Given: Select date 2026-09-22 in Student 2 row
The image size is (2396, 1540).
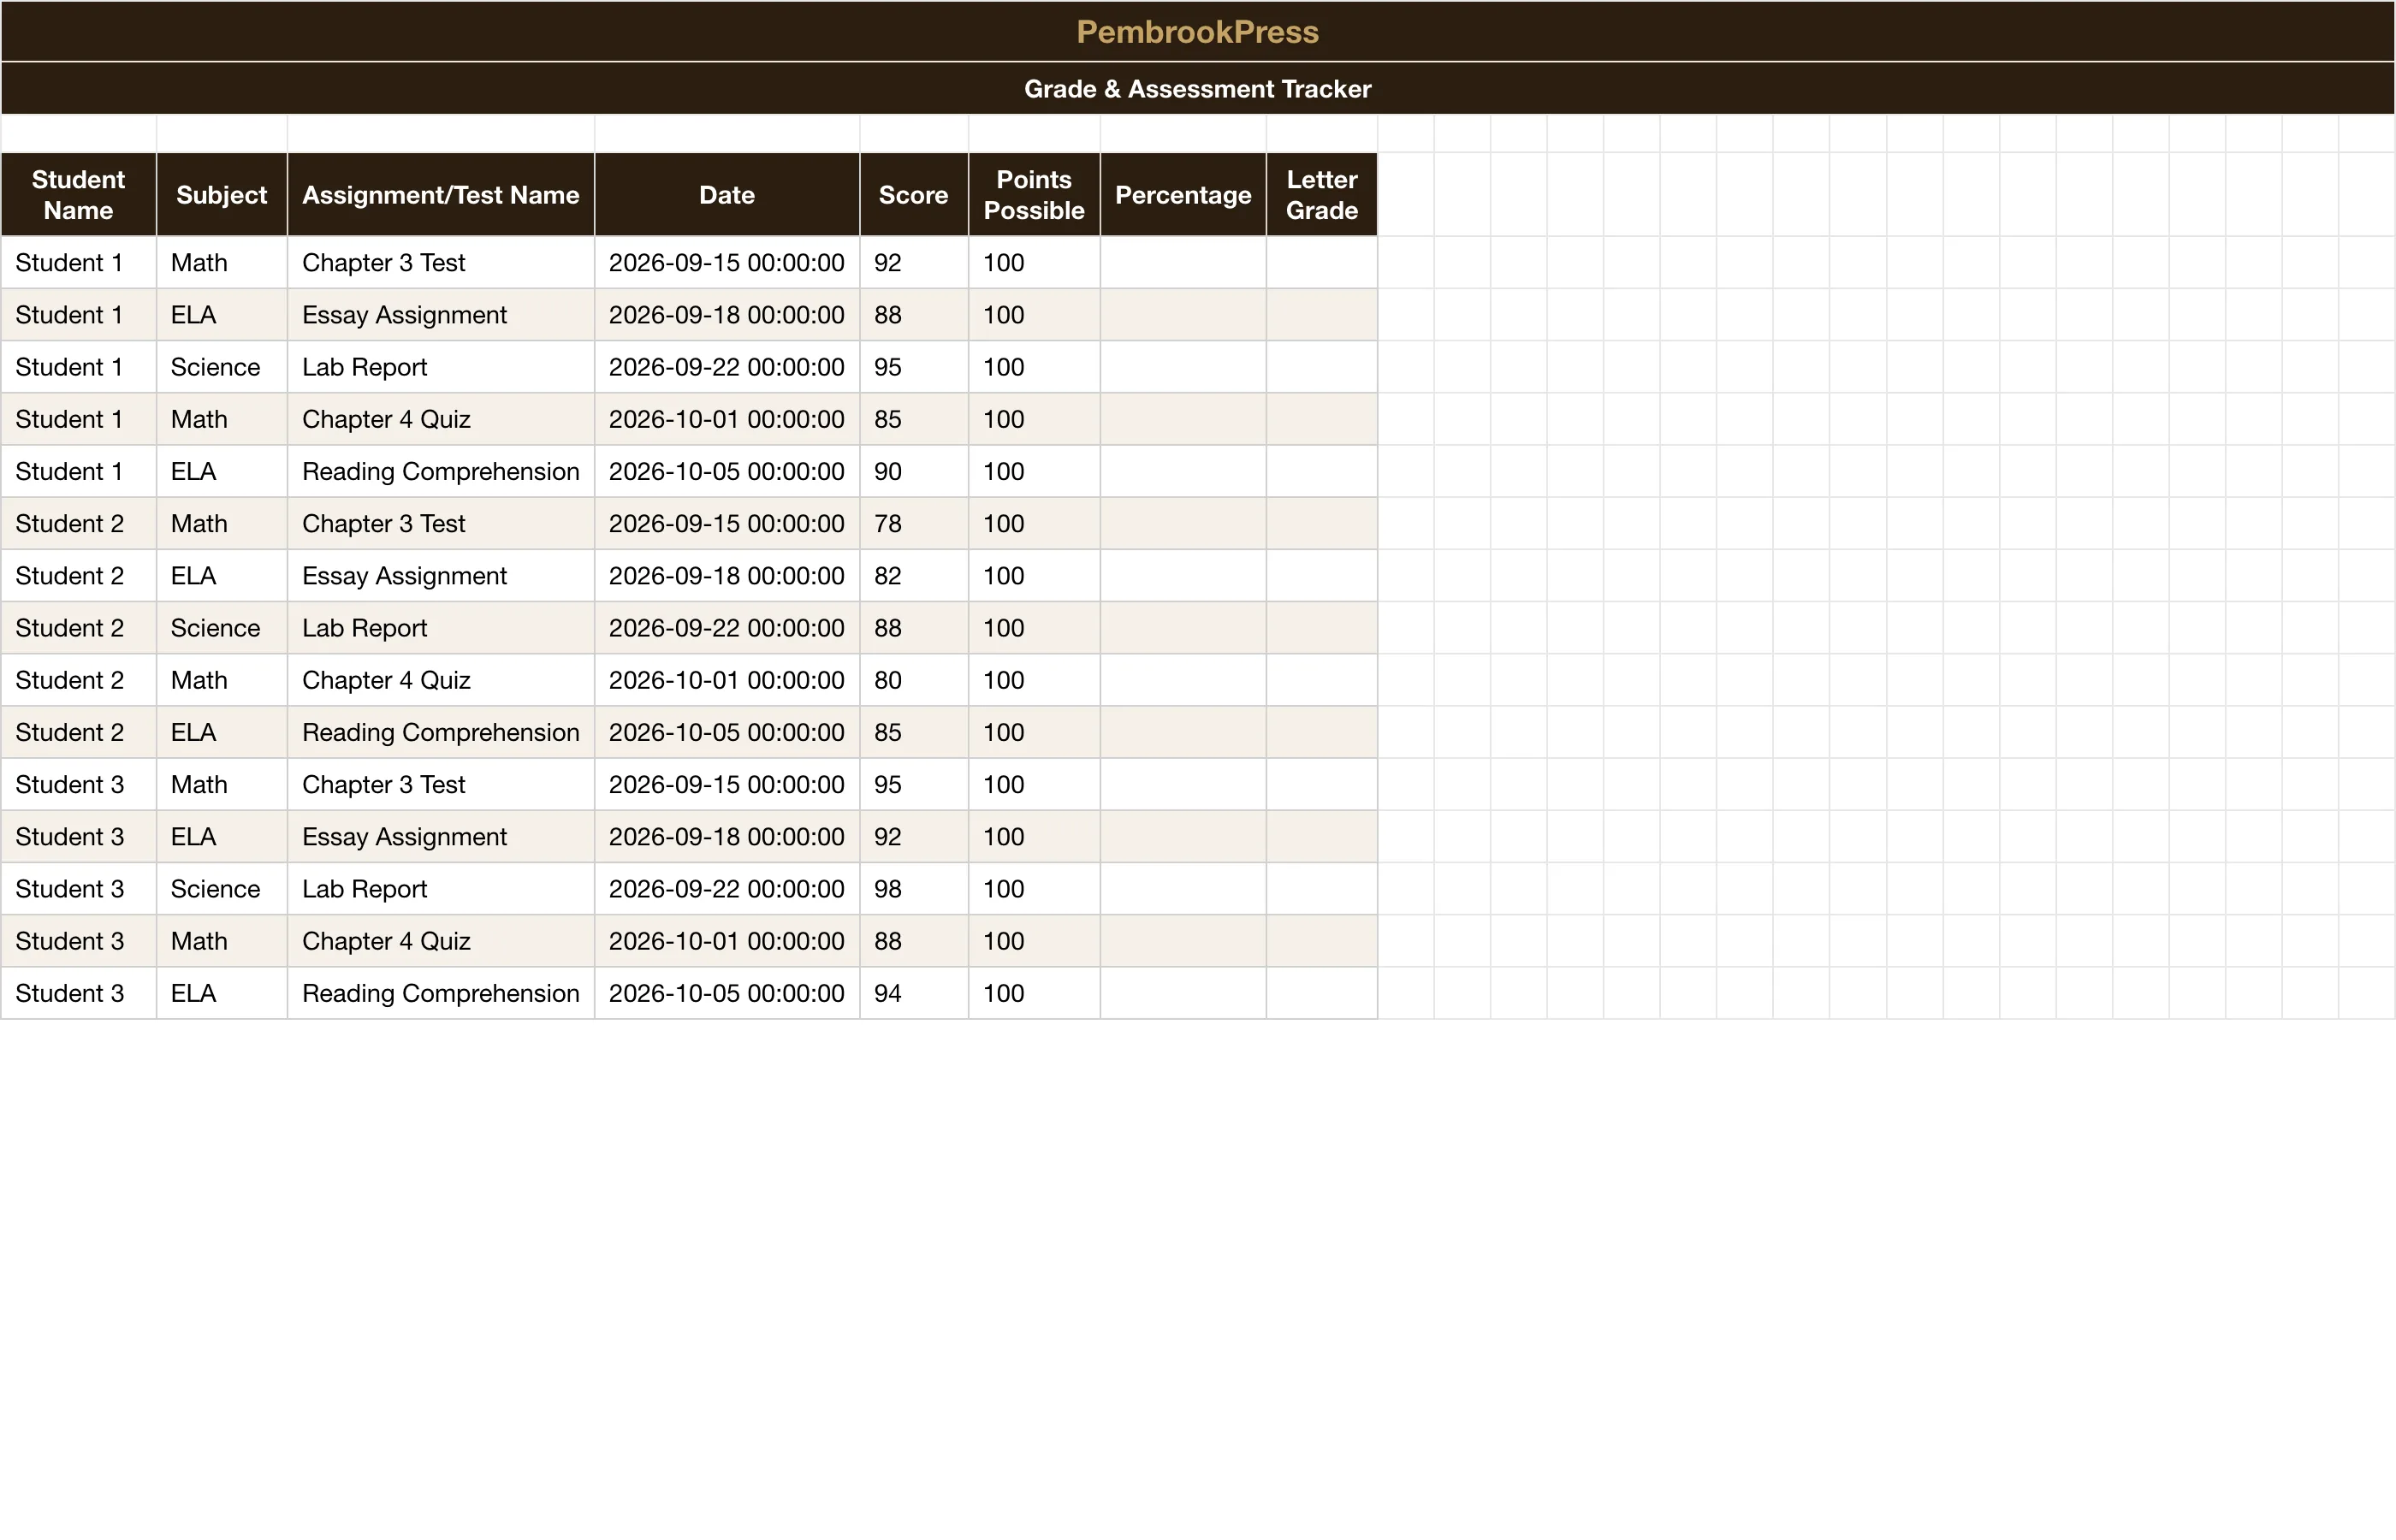Looking at the screenshot, I should [x=727, y=628].
